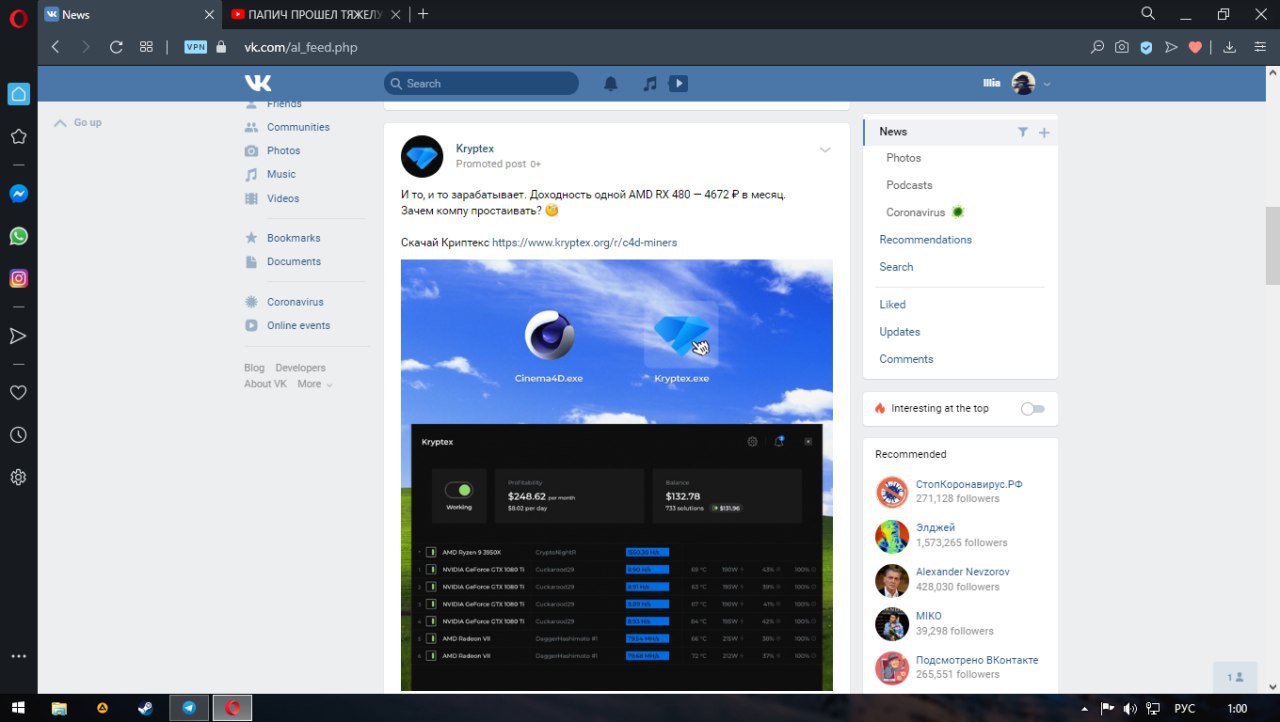
Task: Close the News browser tab
Action: (209, 14)
